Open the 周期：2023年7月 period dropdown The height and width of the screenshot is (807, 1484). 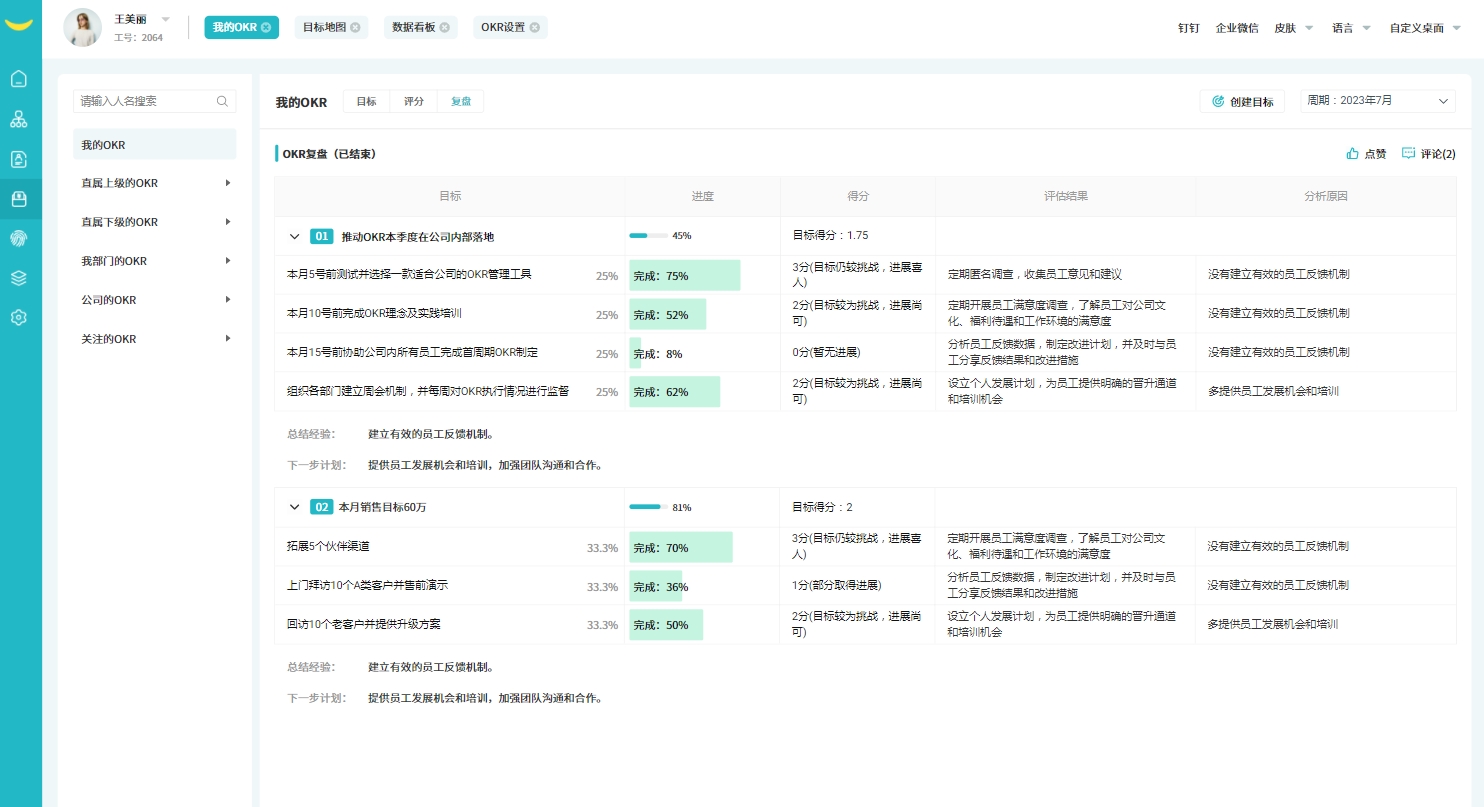(1377, 100)
